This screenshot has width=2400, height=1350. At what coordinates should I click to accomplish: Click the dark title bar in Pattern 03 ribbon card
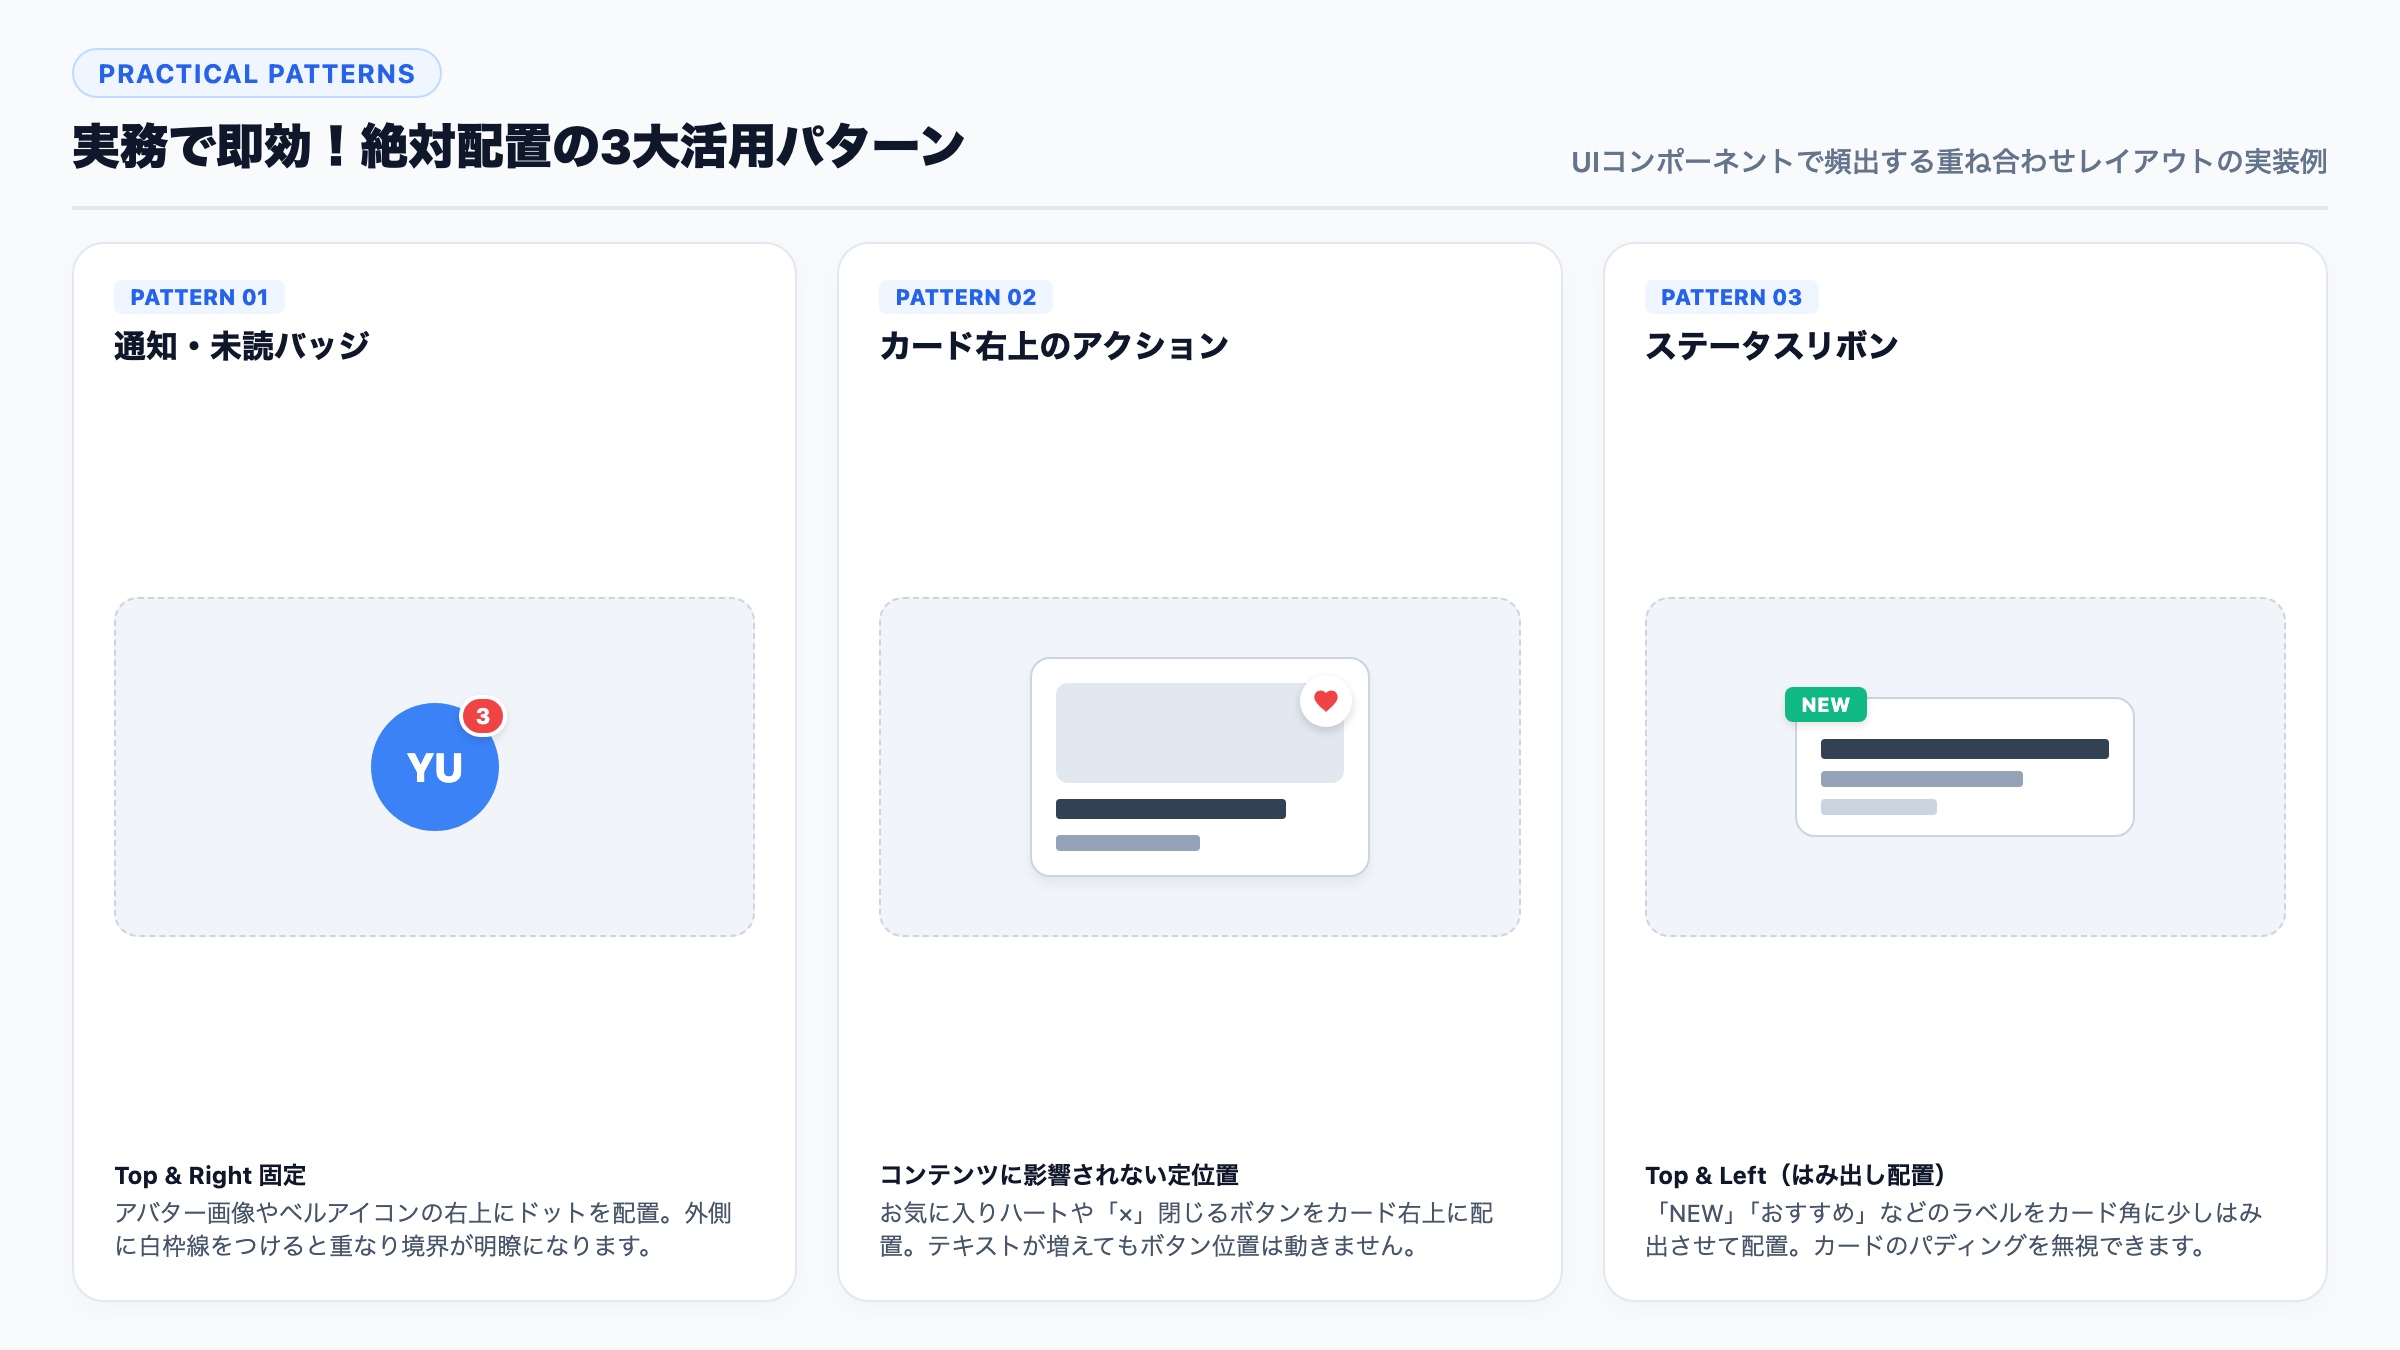pos(1964,749)
